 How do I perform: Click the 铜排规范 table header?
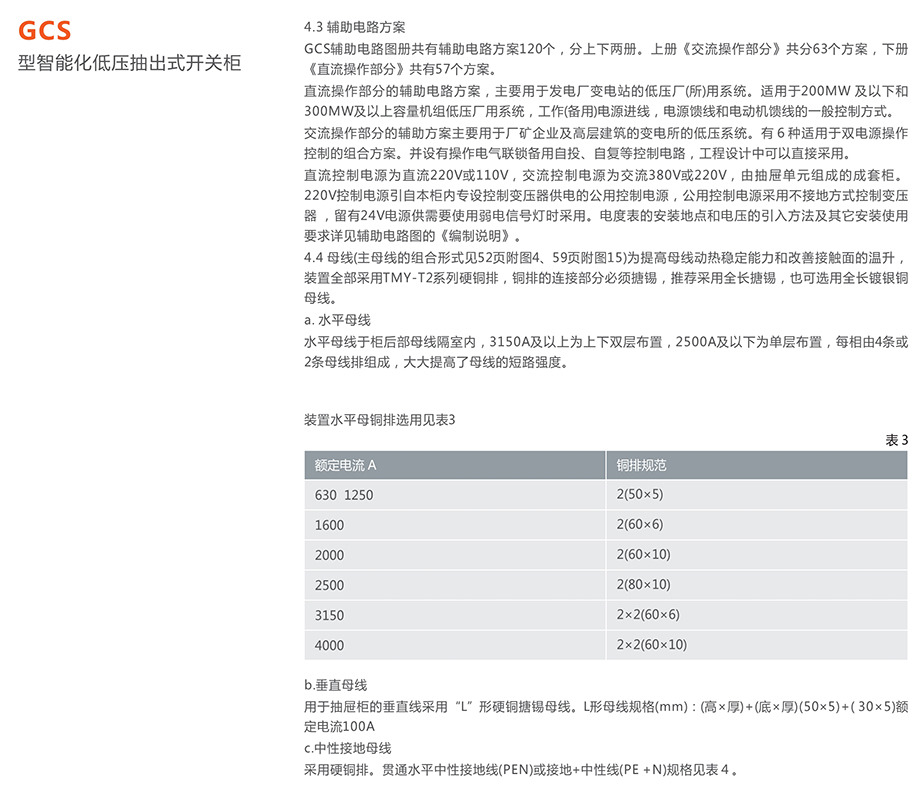(x=641, y=465)
